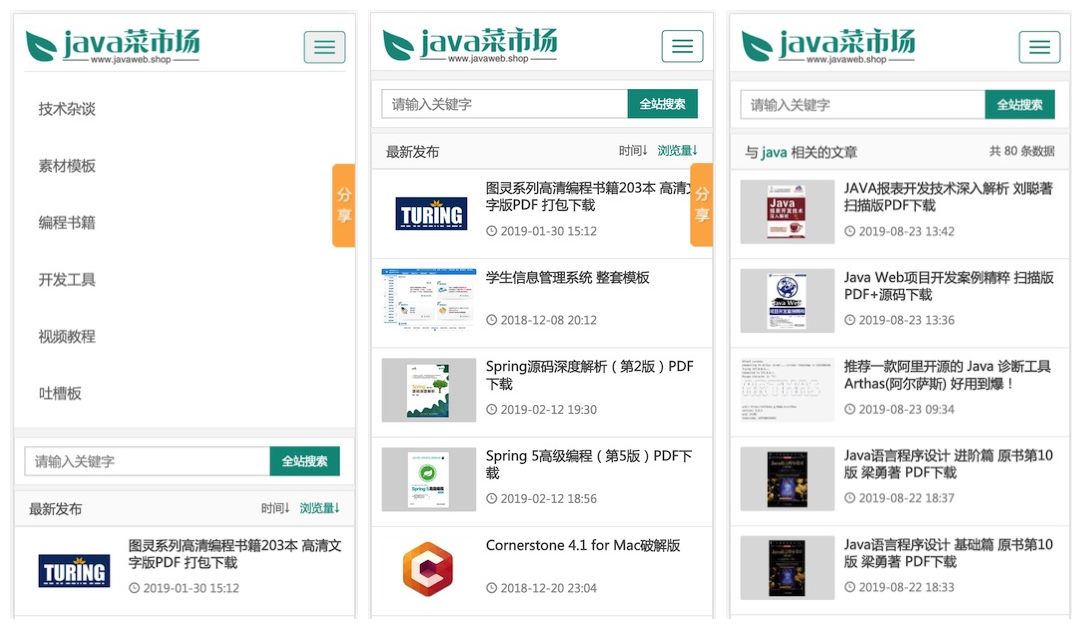Viewport: 1082px width, 629px height.
Task: Select 开发工具 menu item
Action: tap(67, 279)
